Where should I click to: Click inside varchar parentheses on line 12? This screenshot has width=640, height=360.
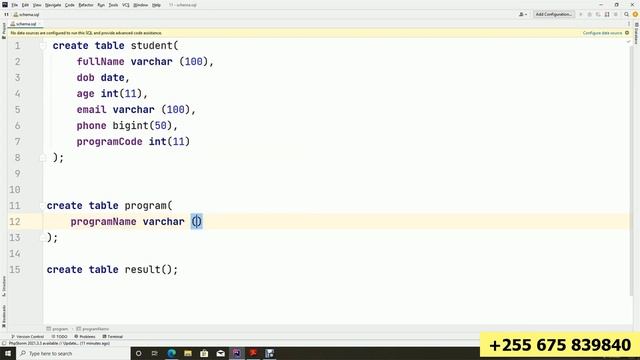tap(197, 222)
